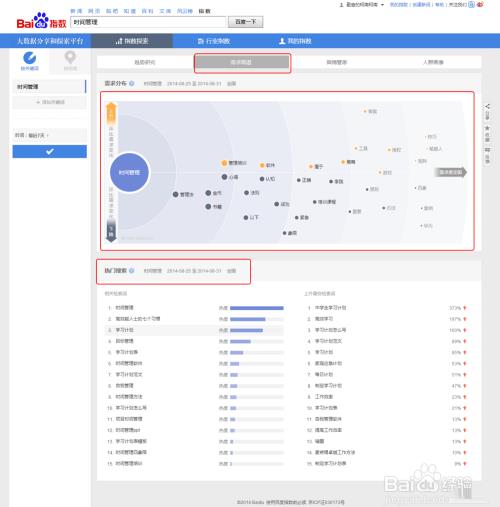
Task: Click the search input containing 时间管理
Action: tap(148, 22)
